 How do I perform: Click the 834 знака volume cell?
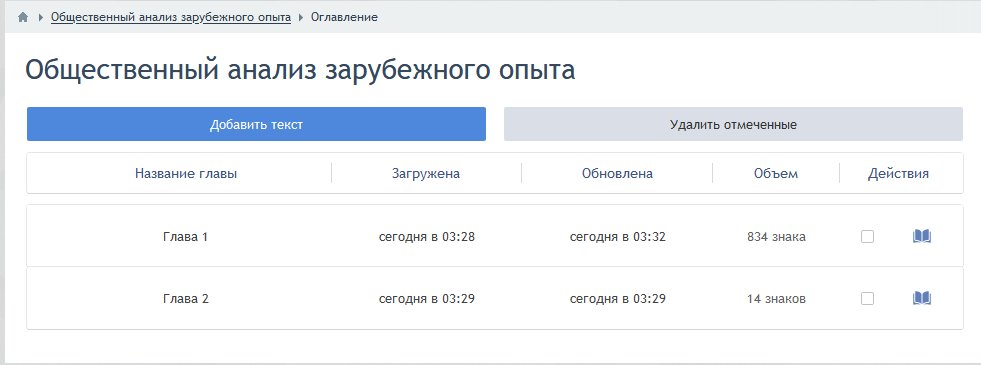click(x=776, y=237)
